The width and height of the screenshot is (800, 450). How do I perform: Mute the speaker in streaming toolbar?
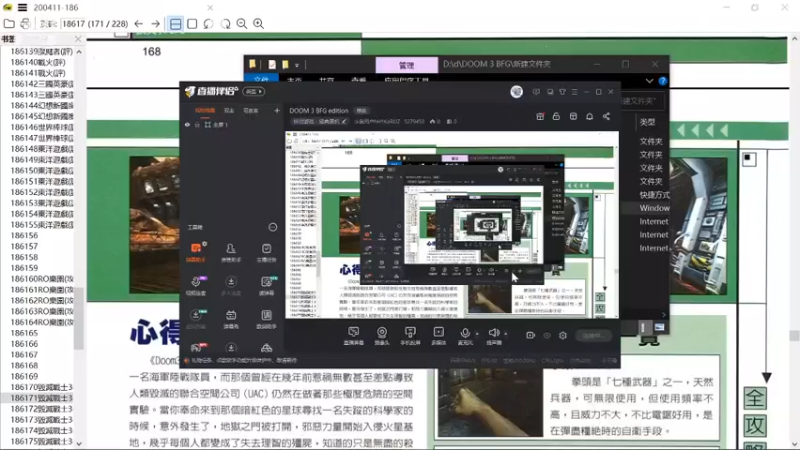[x=493, y=335]
